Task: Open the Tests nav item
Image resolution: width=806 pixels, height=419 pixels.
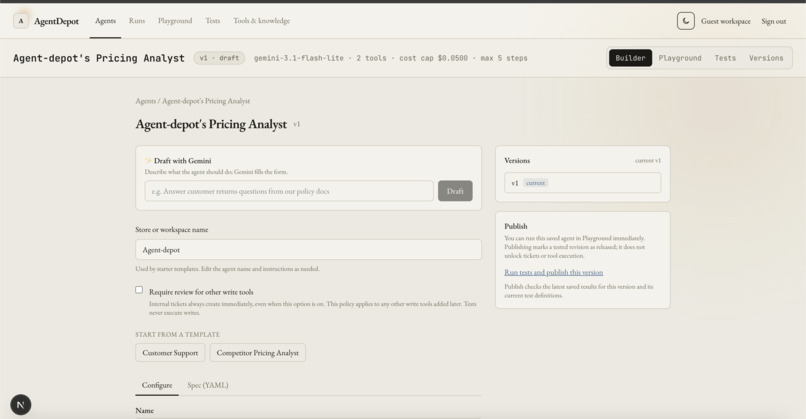Action: [212, 21]
